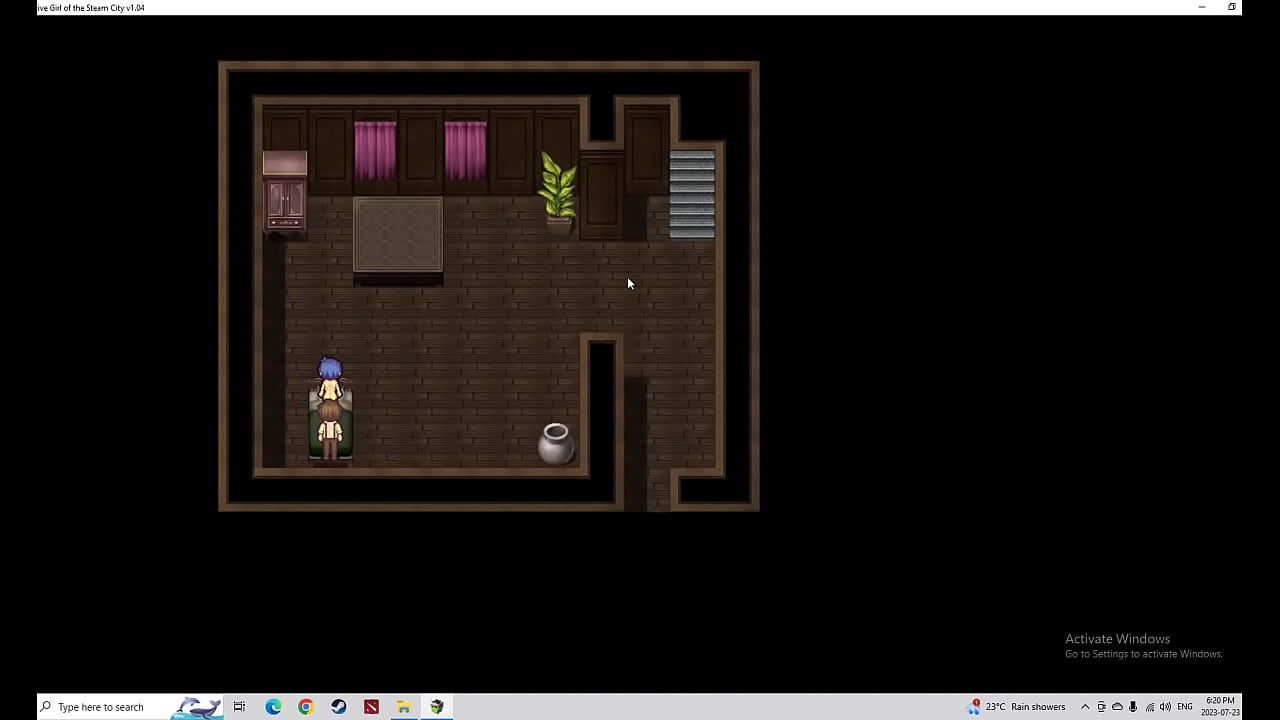This screenshot has height=720, width=1280.
Task: Click the stone staircase in the game
Action: (x=692, y=195)
